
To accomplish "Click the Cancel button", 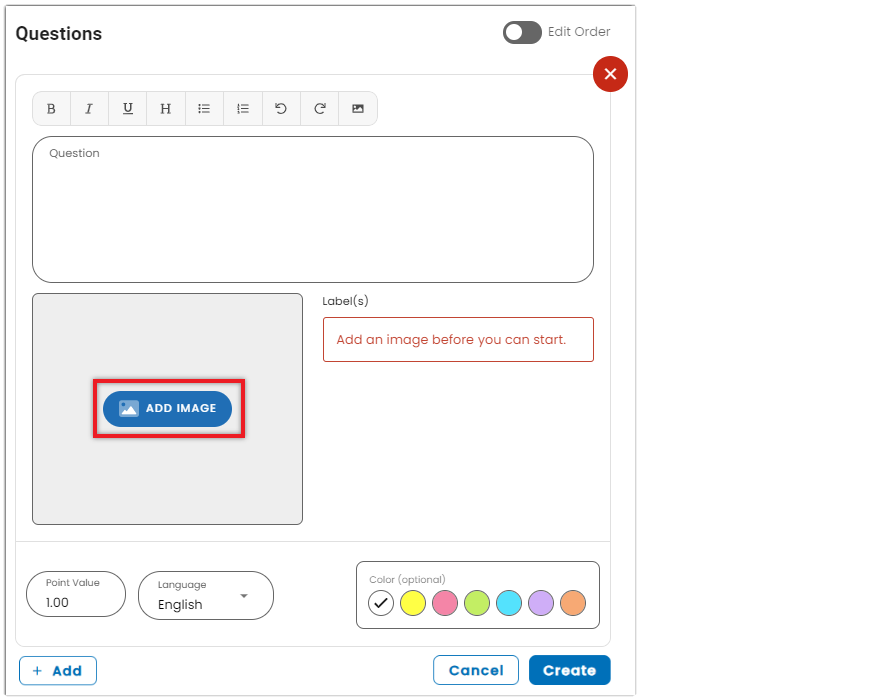I will [476, 670].
